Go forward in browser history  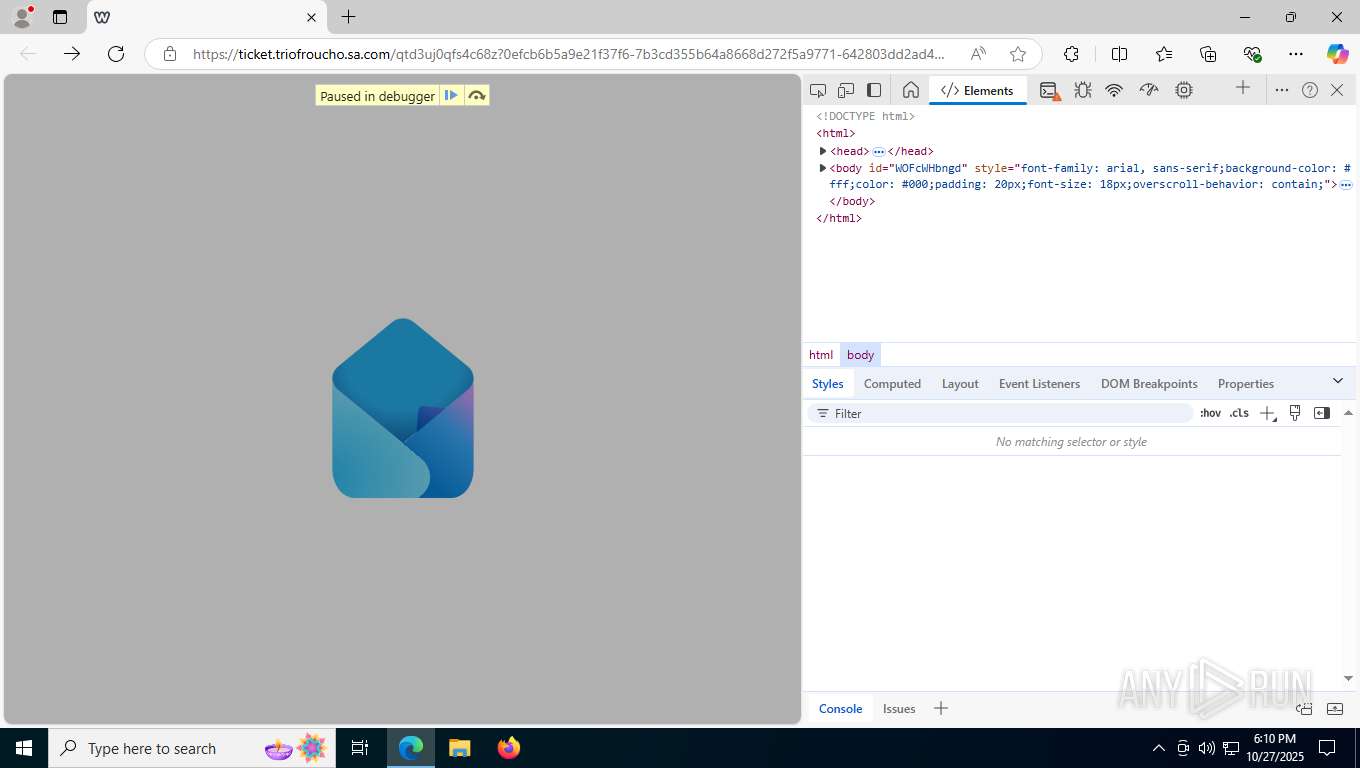point(72,54)
